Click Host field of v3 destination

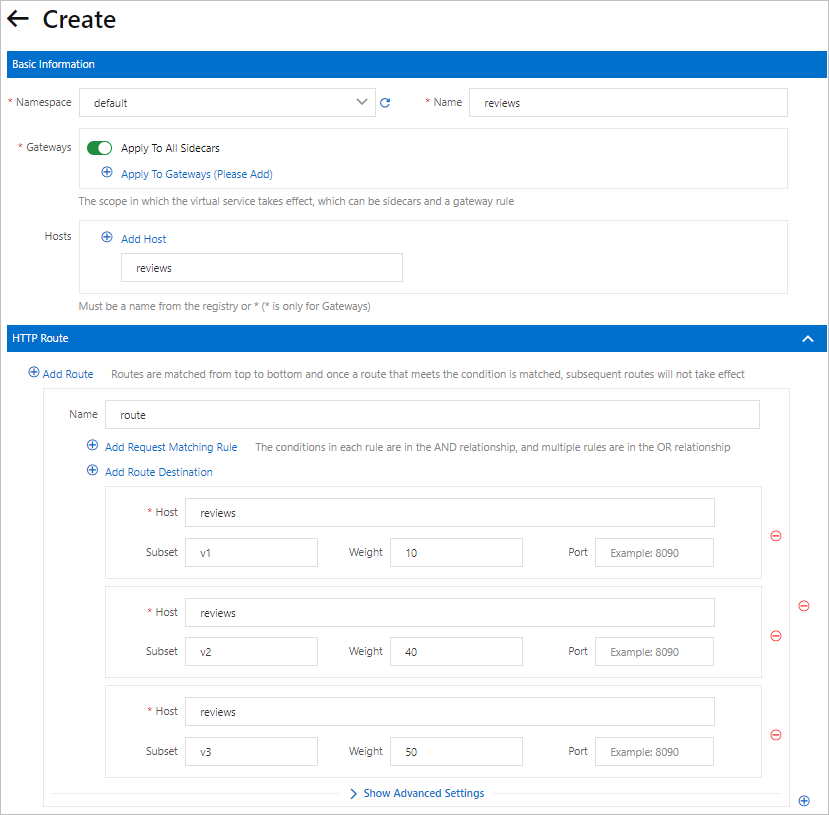click(449, 712)
